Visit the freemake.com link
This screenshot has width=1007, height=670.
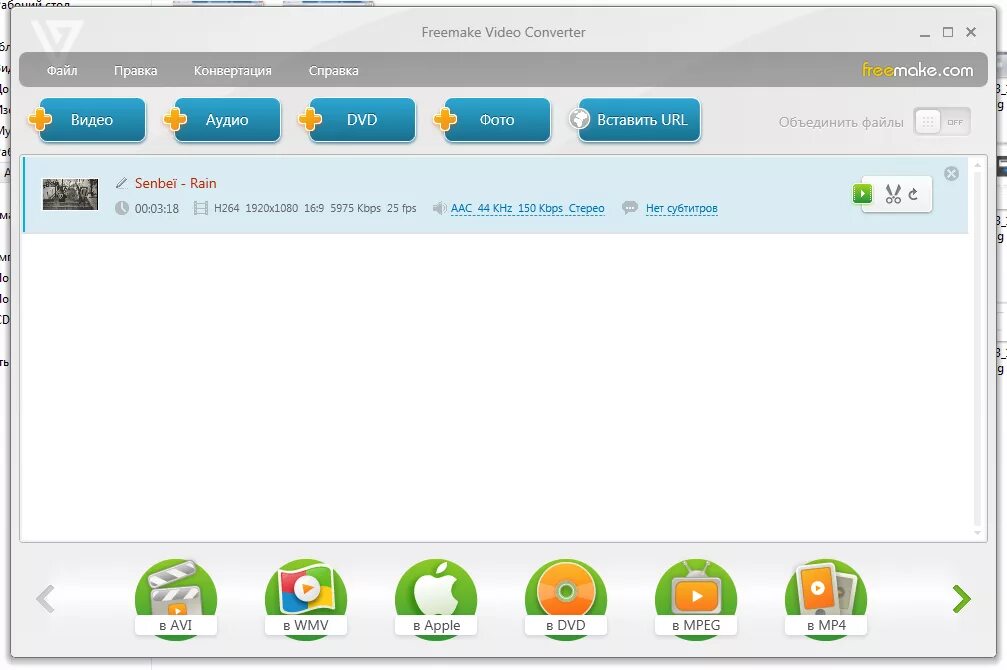pyautogui.click(x=917, y=69)
